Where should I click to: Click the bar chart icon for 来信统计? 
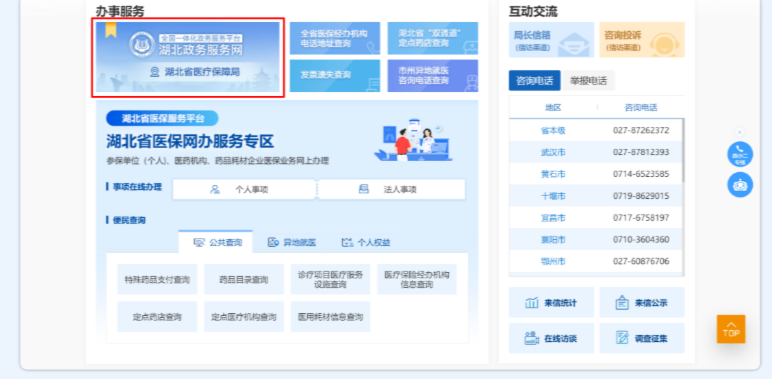tap(532, 303)
